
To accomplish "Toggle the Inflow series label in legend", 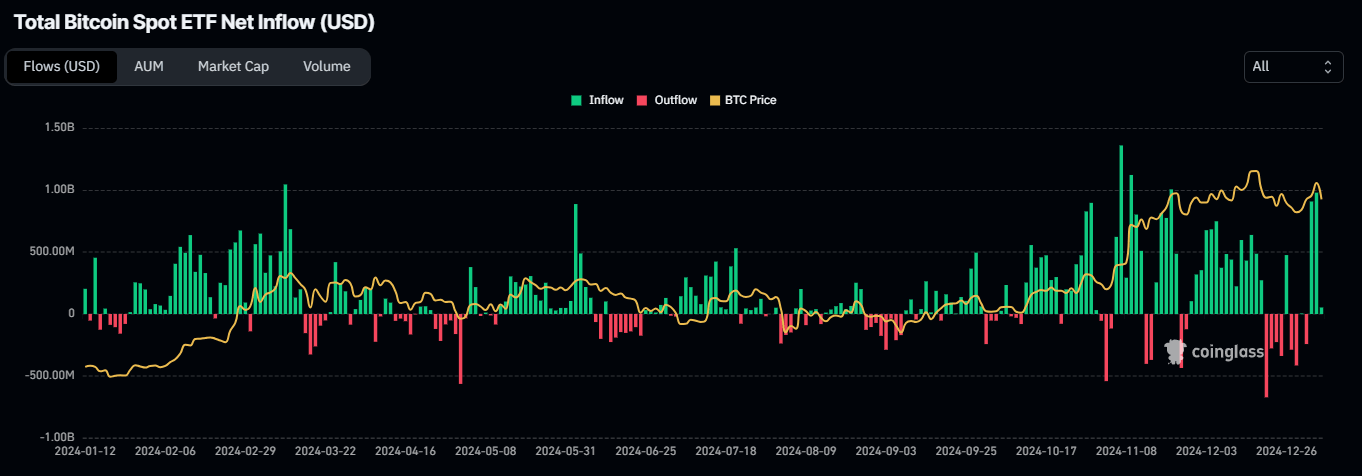I will coord(606,100).
